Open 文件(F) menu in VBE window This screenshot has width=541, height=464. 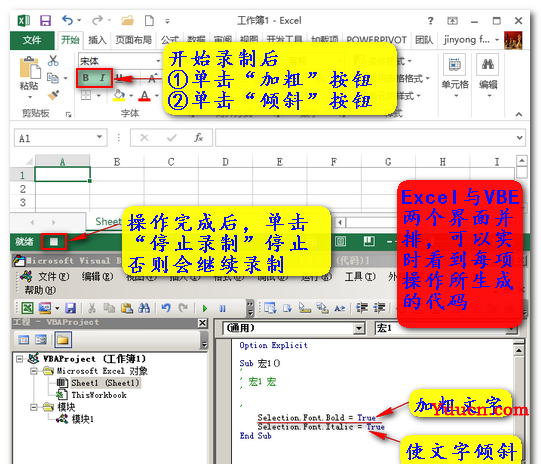point(53,276)
